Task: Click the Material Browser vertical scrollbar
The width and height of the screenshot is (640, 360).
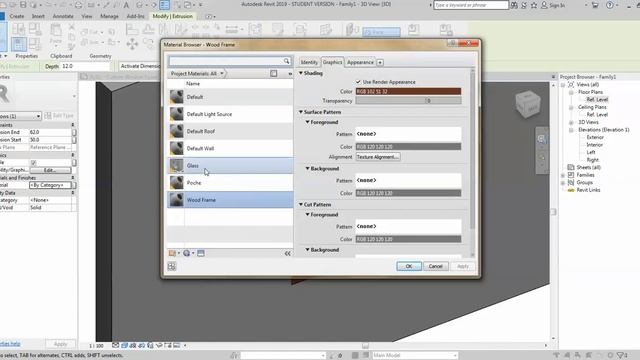Action: click(473, 163)
